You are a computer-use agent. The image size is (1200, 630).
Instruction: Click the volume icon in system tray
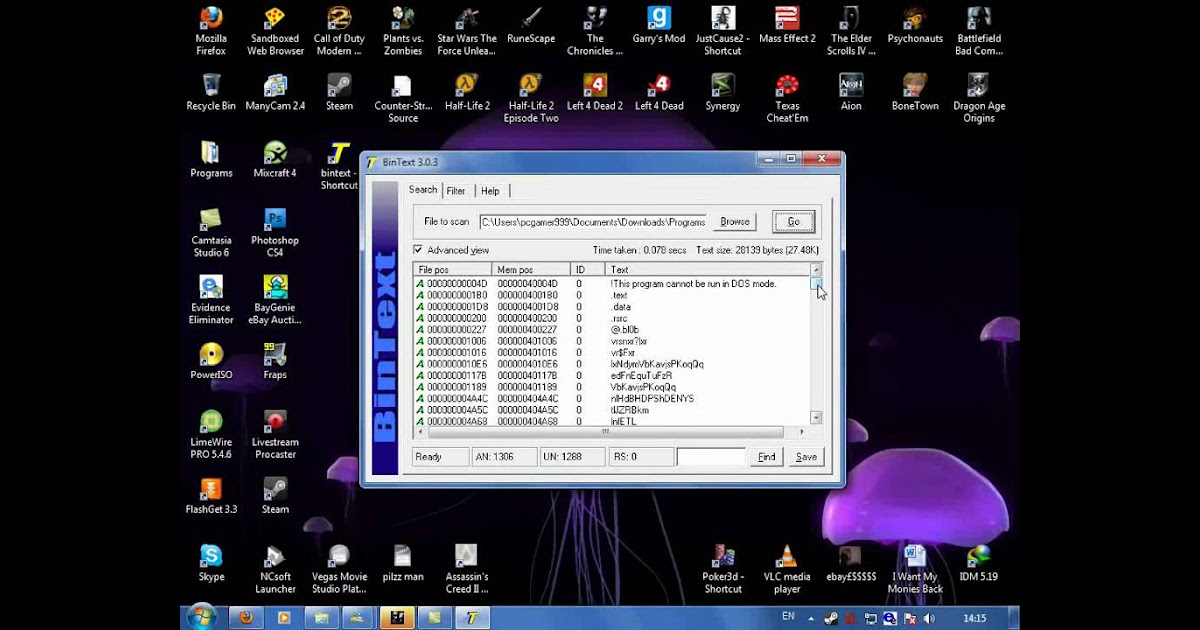tap(929, 618)
